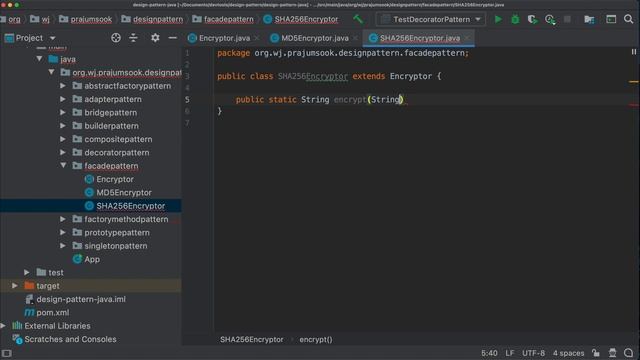Expand prototypepattern package arrow
The height and width of the screenshot is (360, 640).
[x=63, y=232]
